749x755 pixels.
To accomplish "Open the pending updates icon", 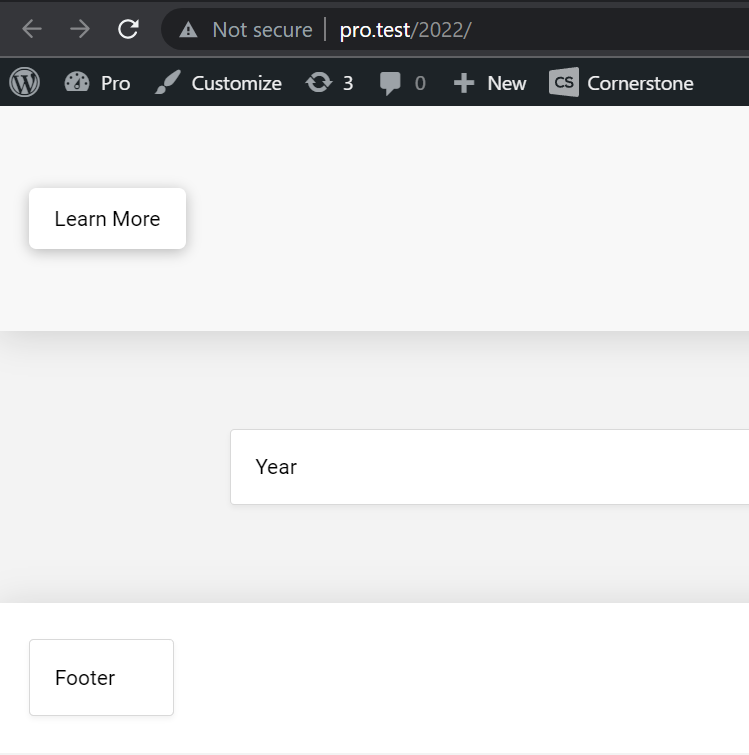I will [319, 83].
